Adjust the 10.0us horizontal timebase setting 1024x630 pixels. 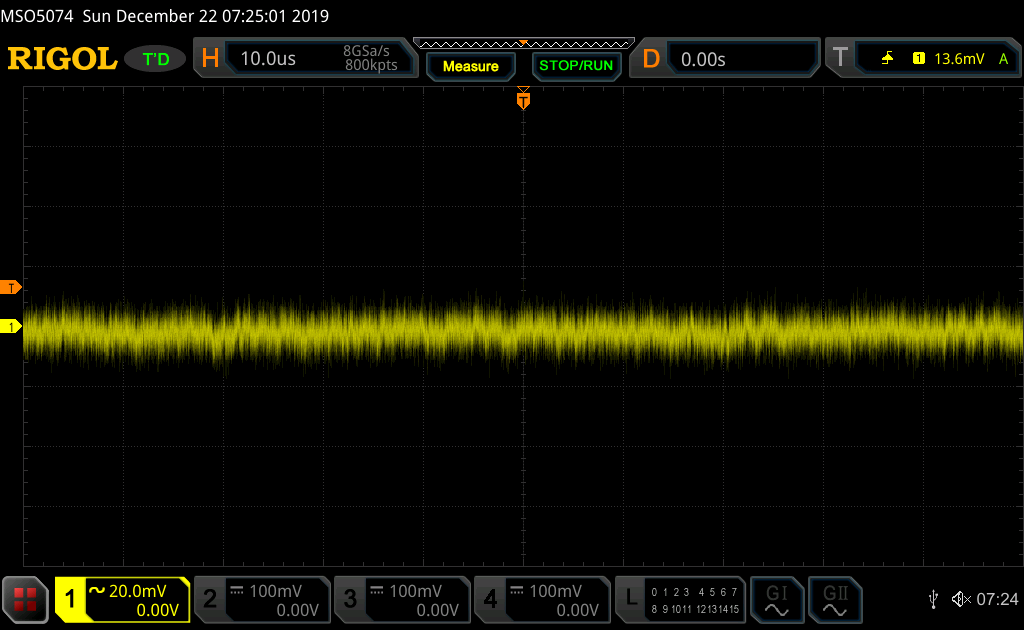pyautogui.click(x=268, y=59)
